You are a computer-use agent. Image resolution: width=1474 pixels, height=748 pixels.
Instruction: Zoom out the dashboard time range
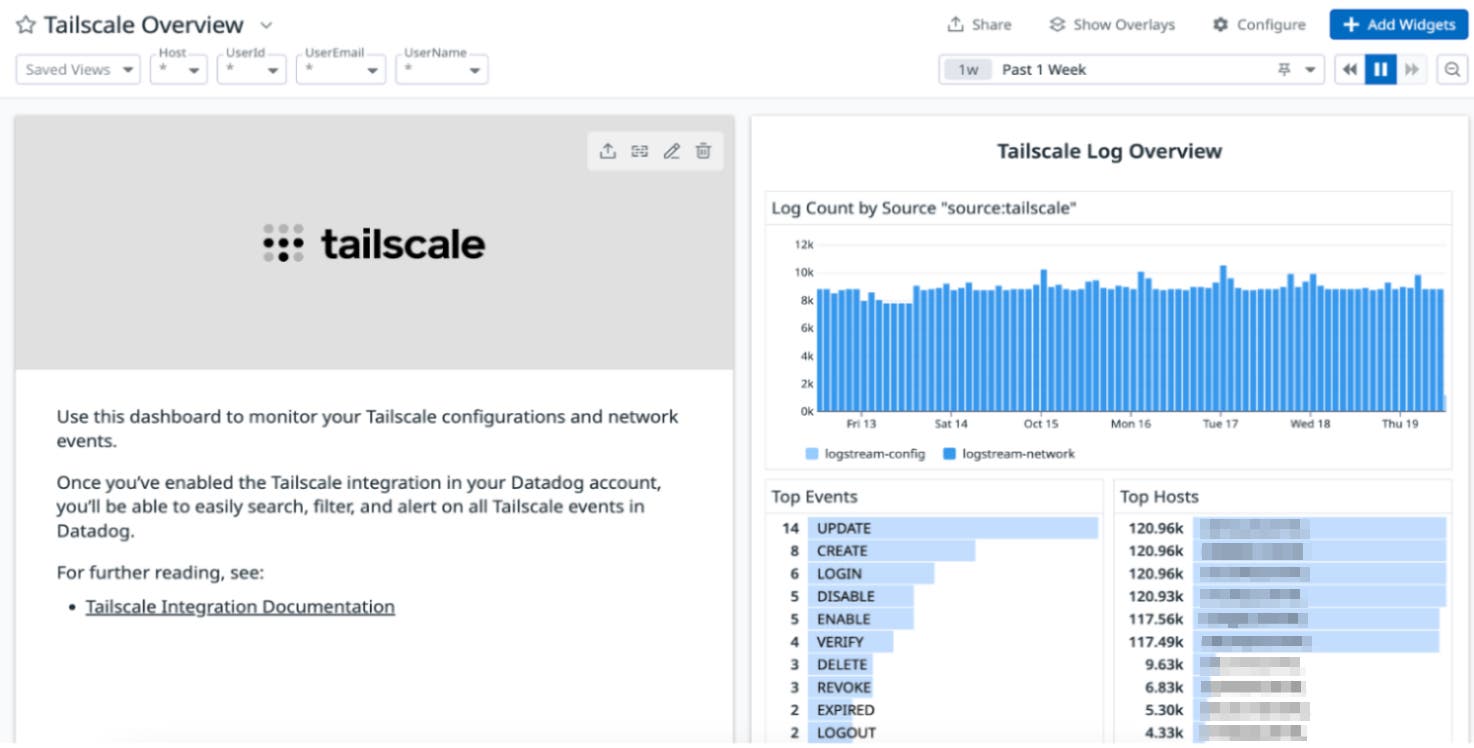pos(1451,69)
